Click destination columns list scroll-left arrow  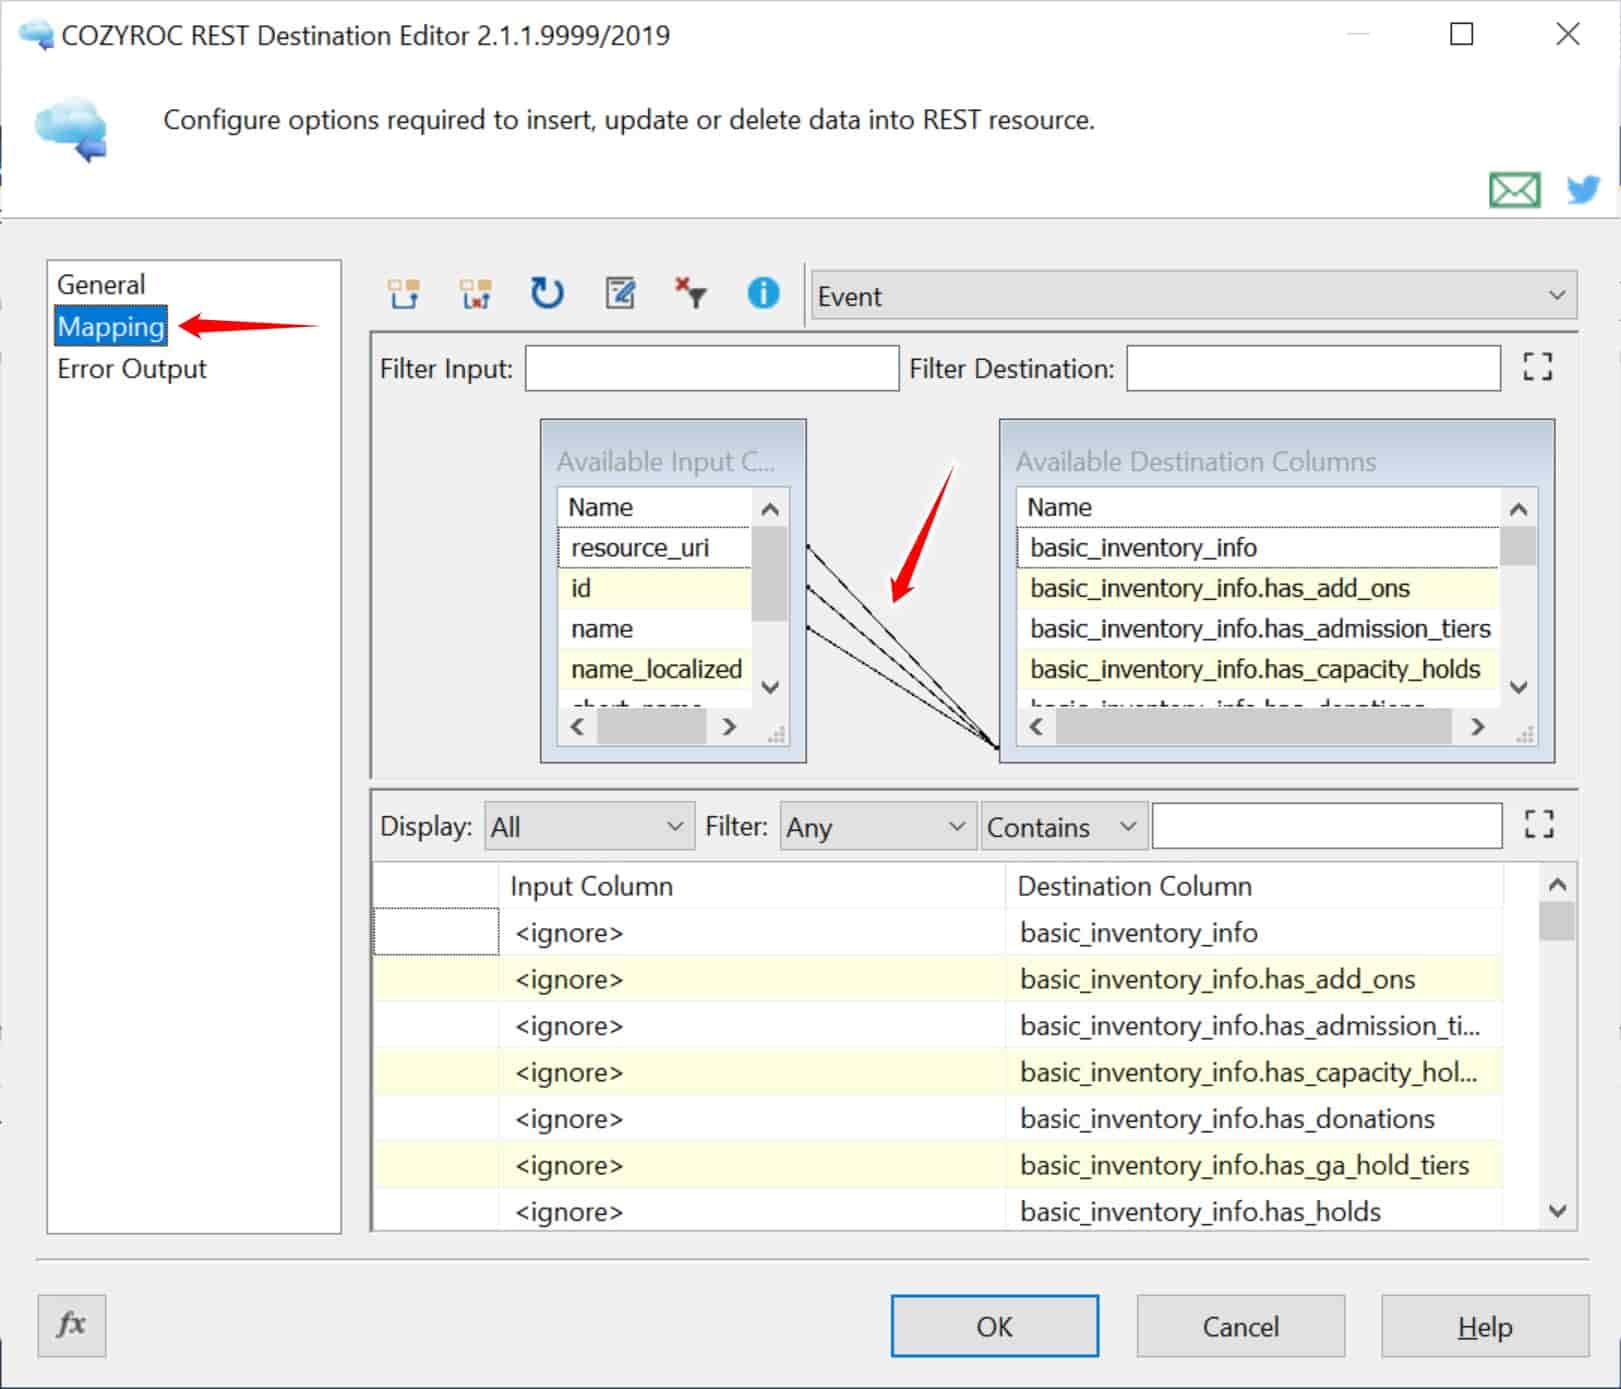point(1036,727)
